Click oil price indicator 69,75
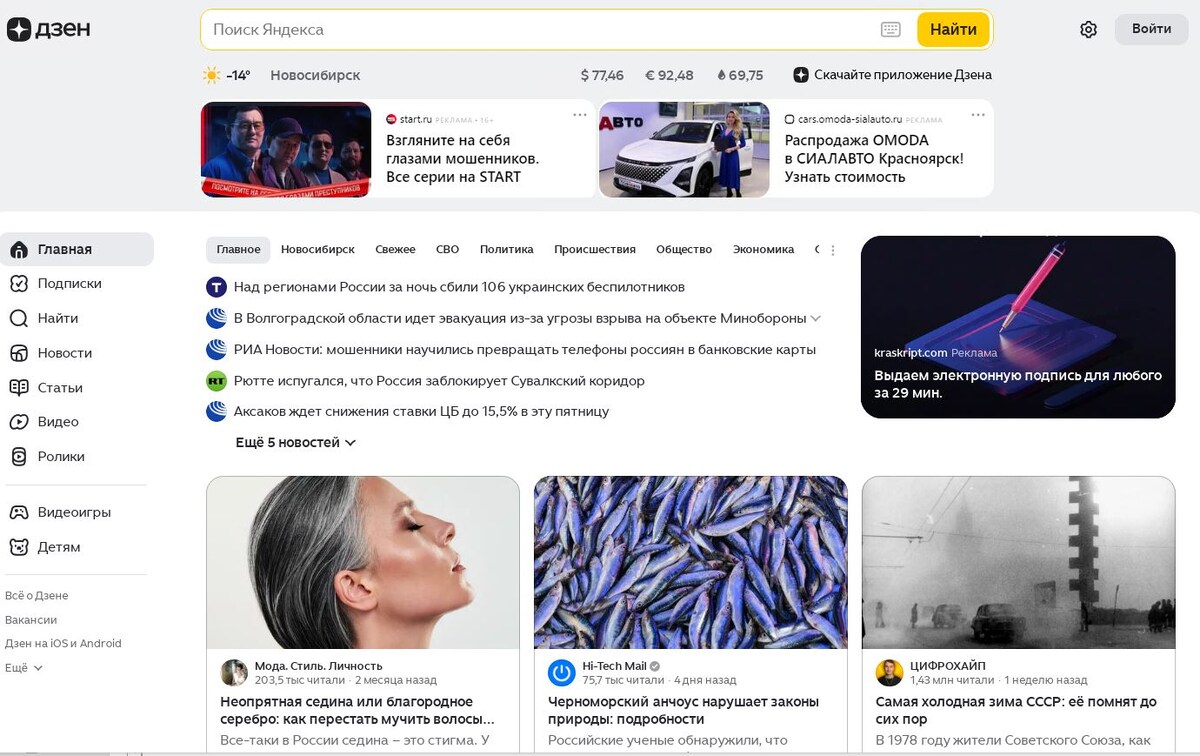 coord(741,75)
